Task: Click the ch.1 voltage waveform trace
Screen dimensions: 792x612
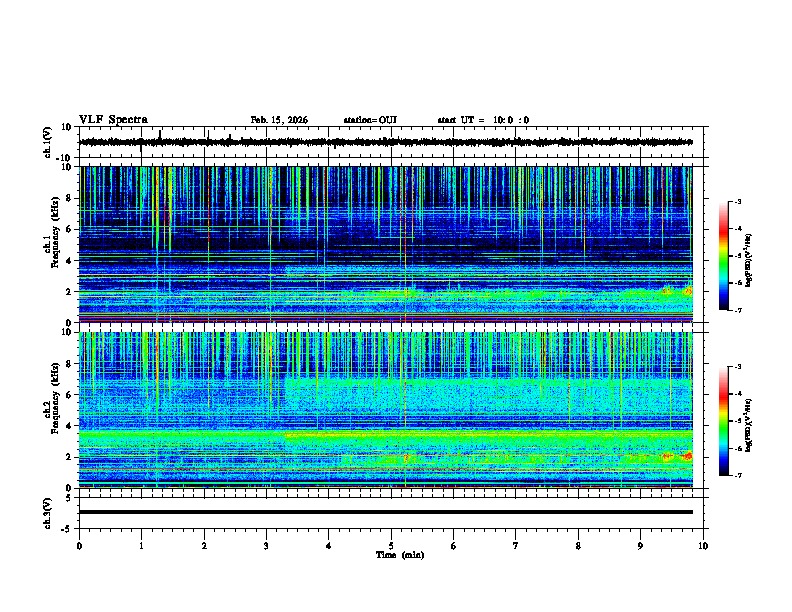Action: [386, 142]
